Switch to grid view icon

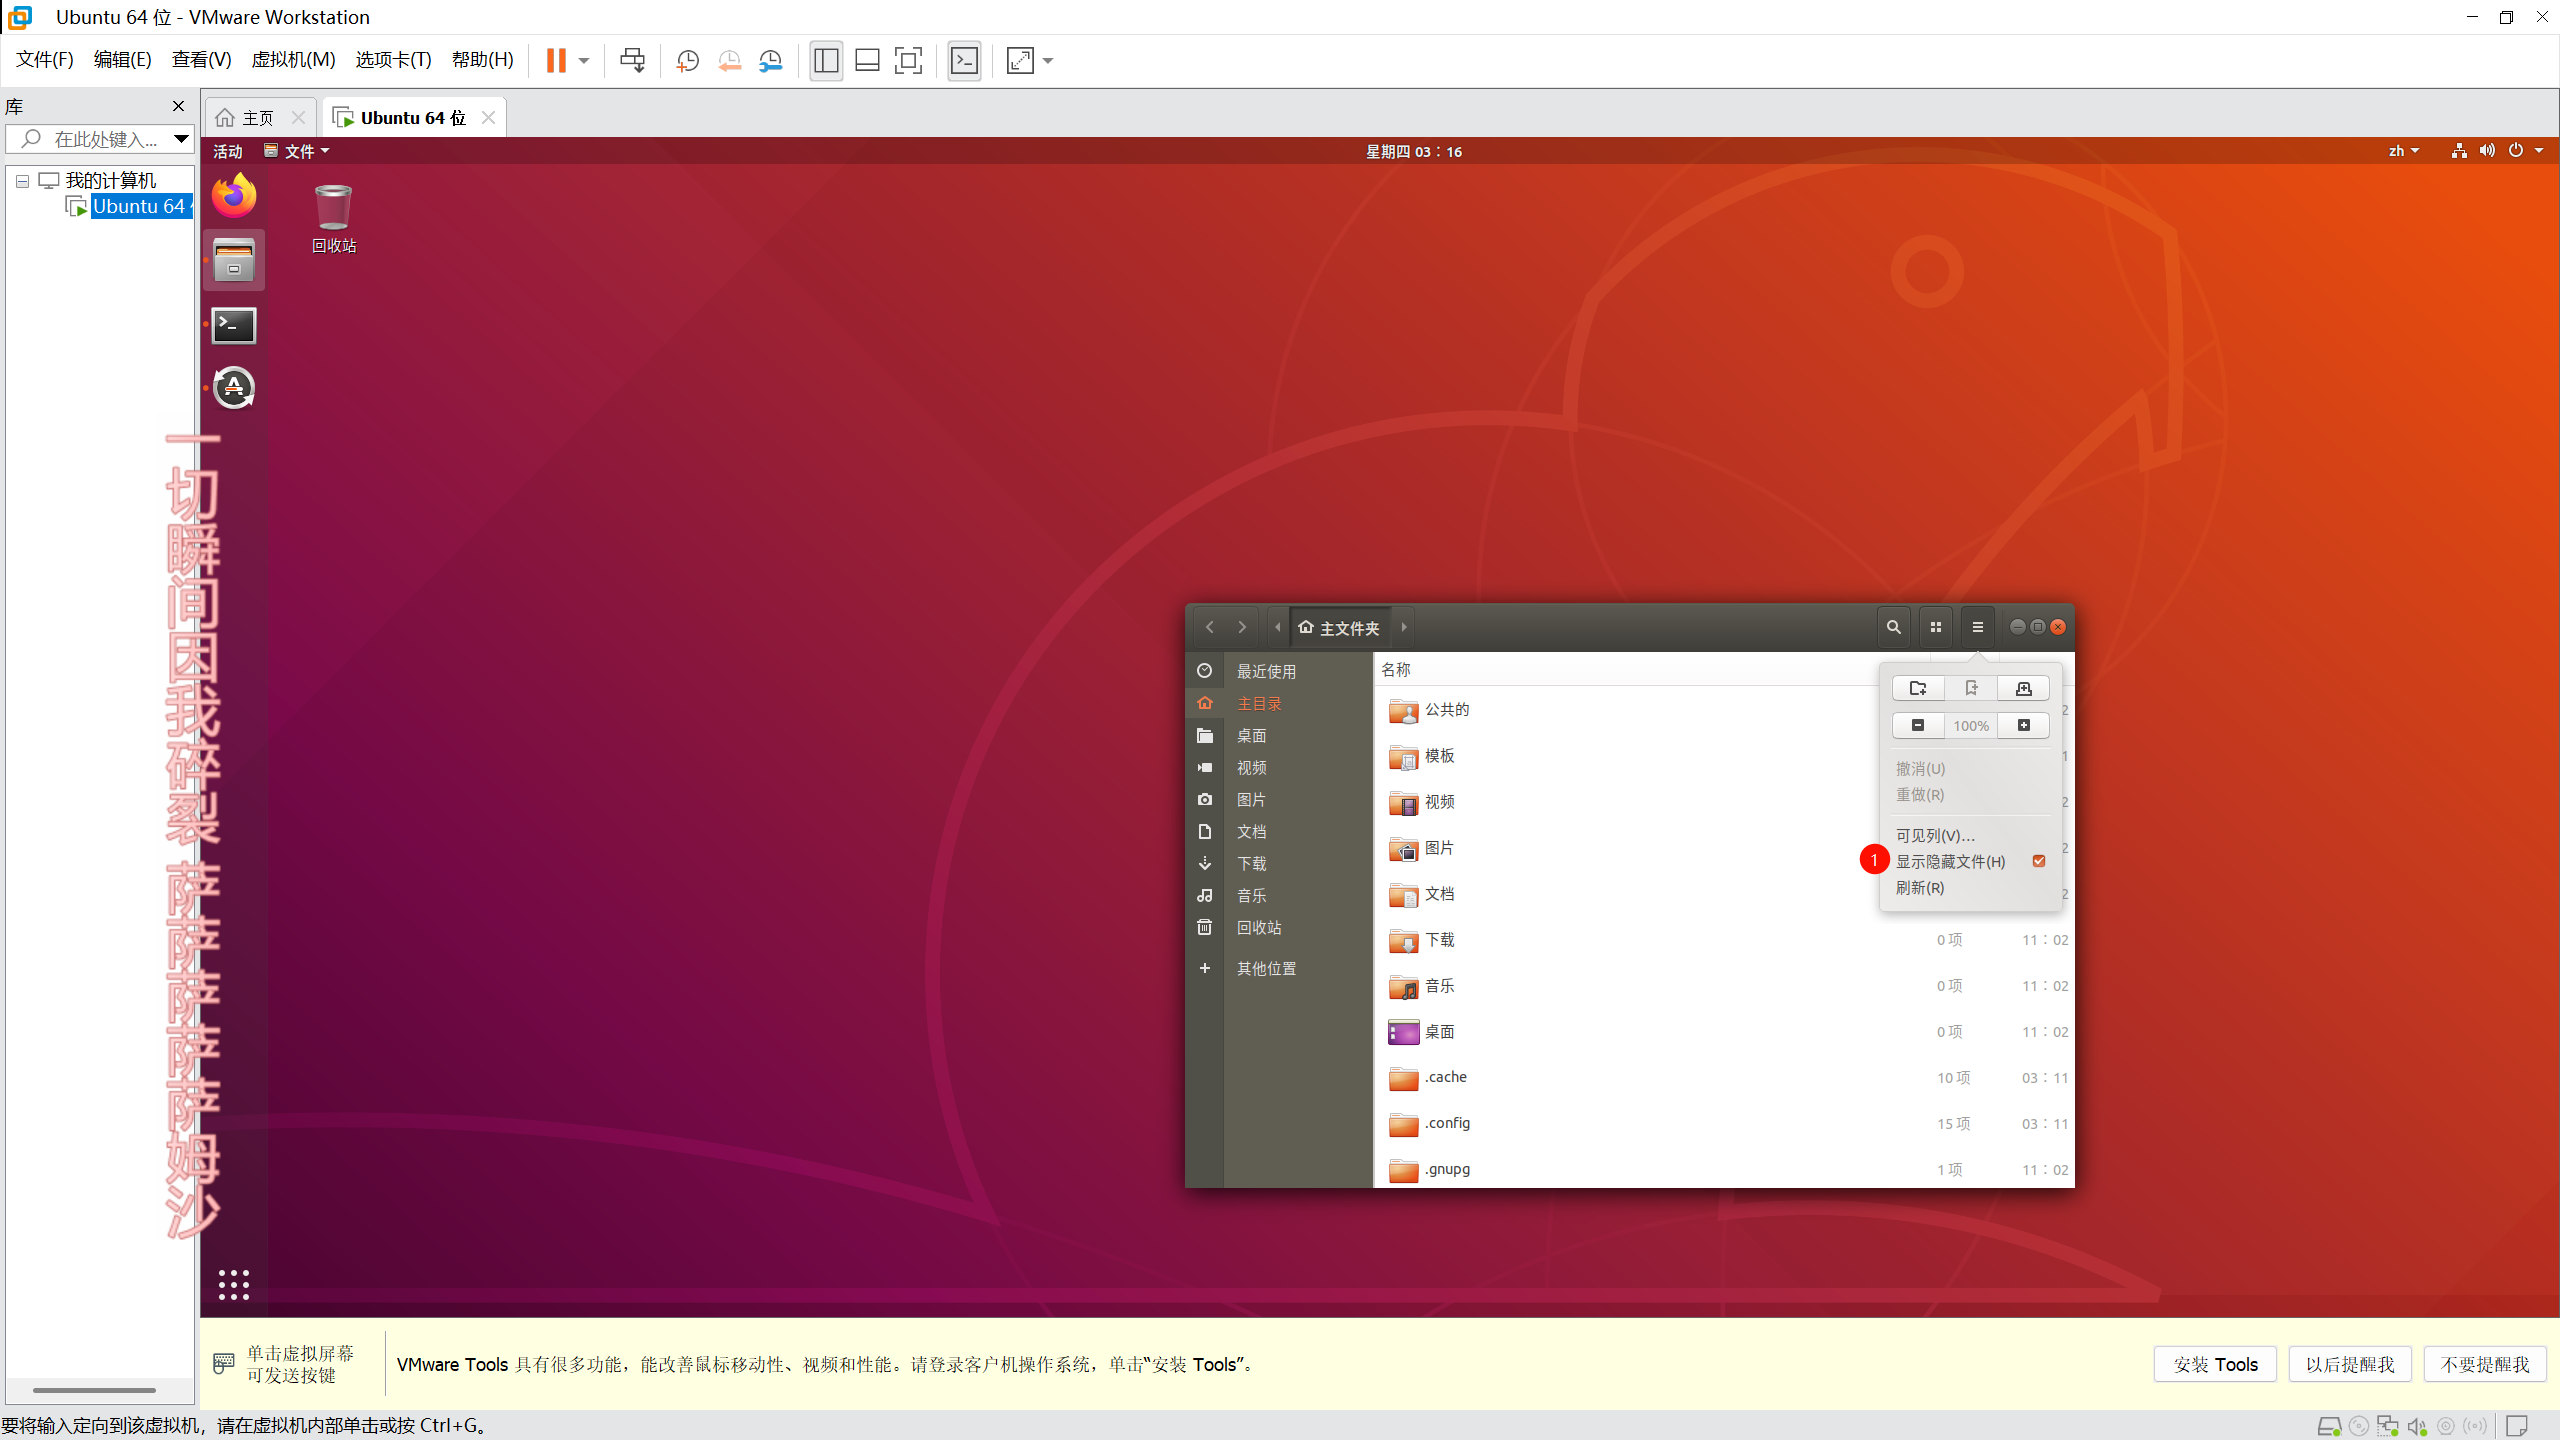(x=1935, y=627)
